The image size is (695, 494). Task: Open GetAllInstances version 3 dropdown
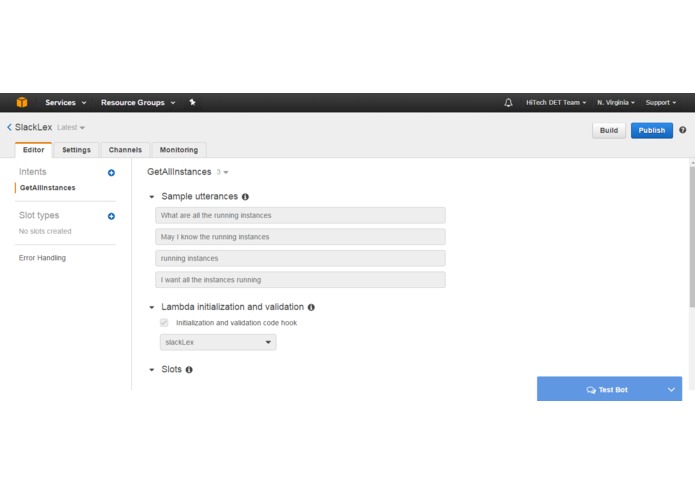click(223, 172)
